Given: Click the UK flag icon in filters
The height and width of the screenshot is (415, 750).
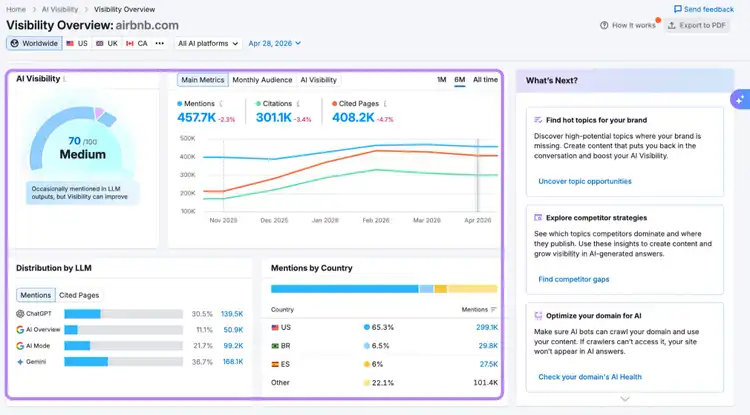Looking at the screenshot, I should coord(99,43).
